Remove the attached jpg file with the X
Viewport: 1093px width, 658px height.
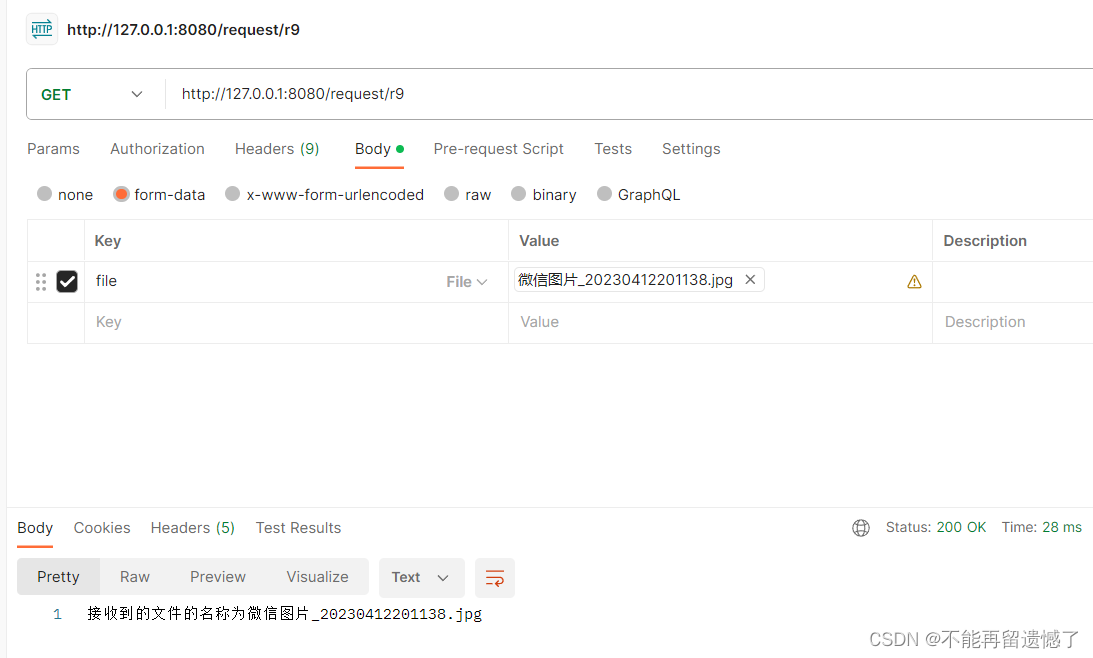(750, 280)
